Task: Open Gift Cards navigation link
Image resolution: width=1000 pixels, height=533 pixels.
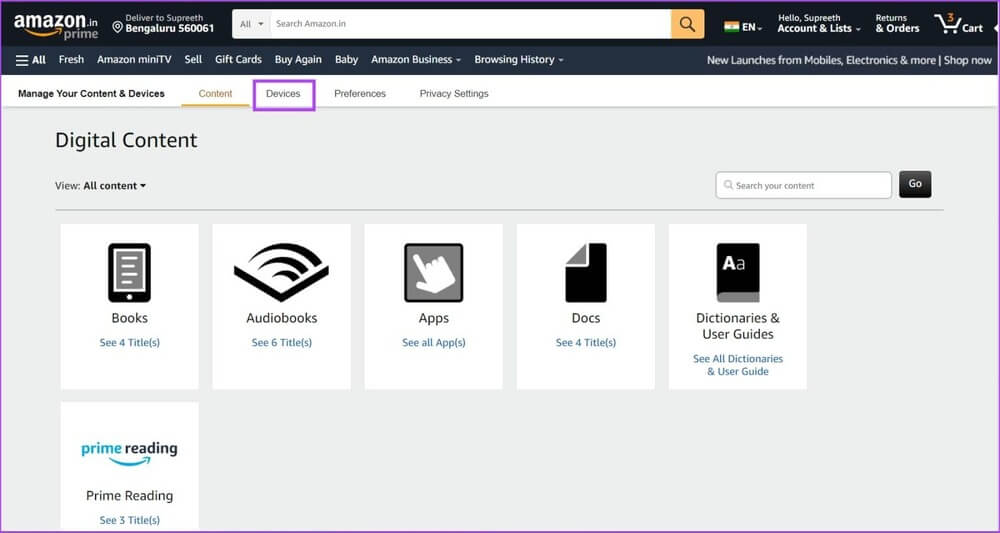Action: coord(239,60)
